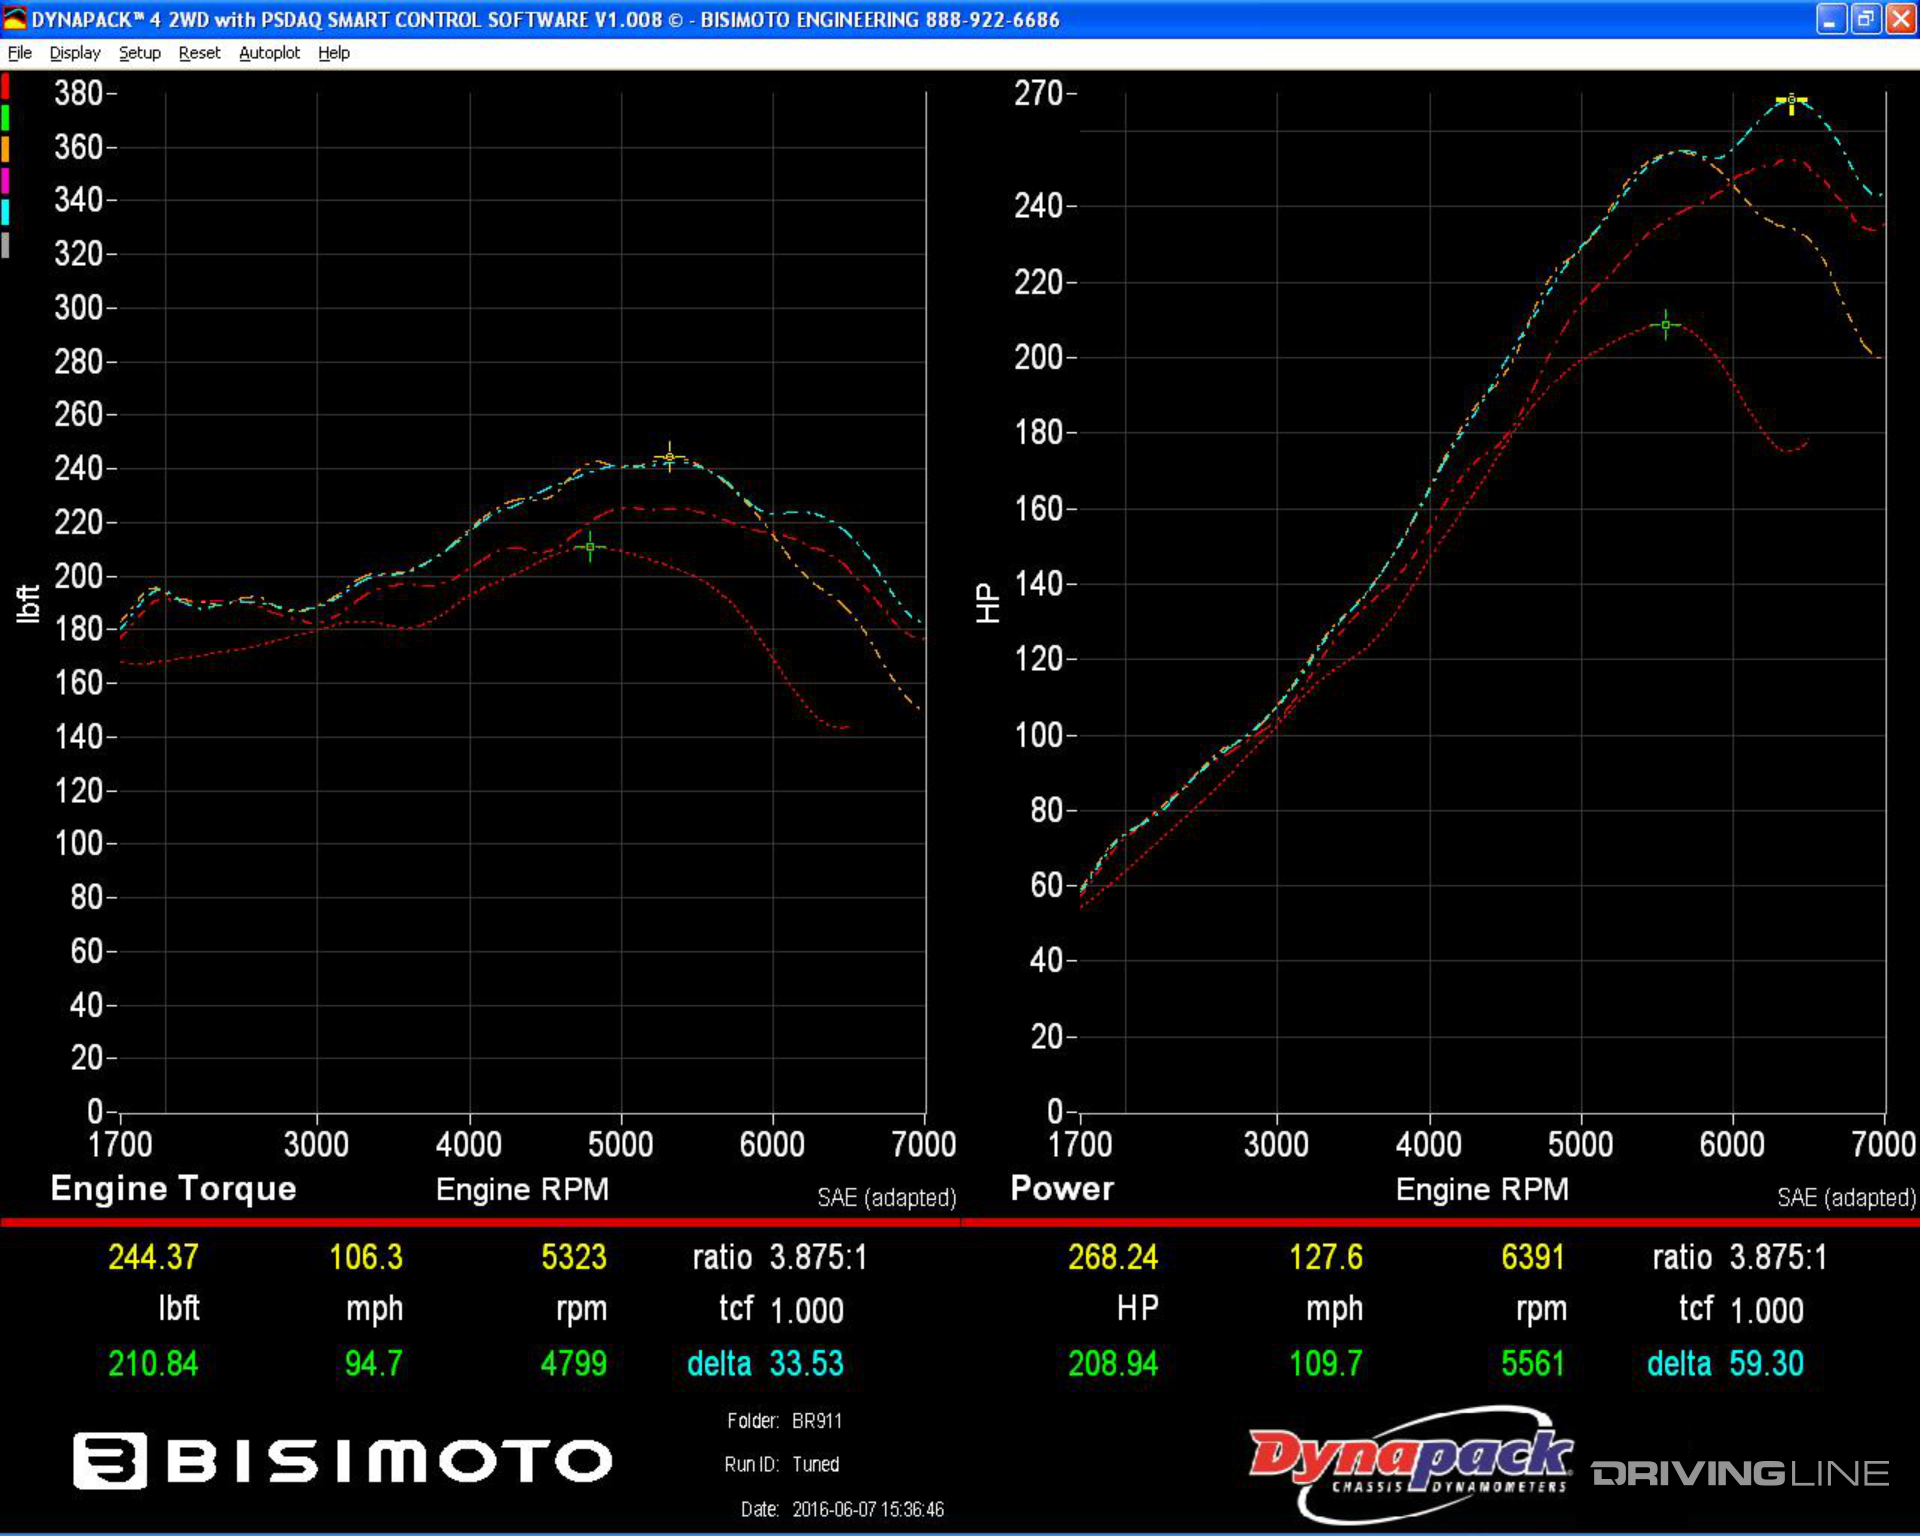Open the Help menu
Viewport: 1920px width, 1536px height.
pyautogui.click(x=334, y=53)
